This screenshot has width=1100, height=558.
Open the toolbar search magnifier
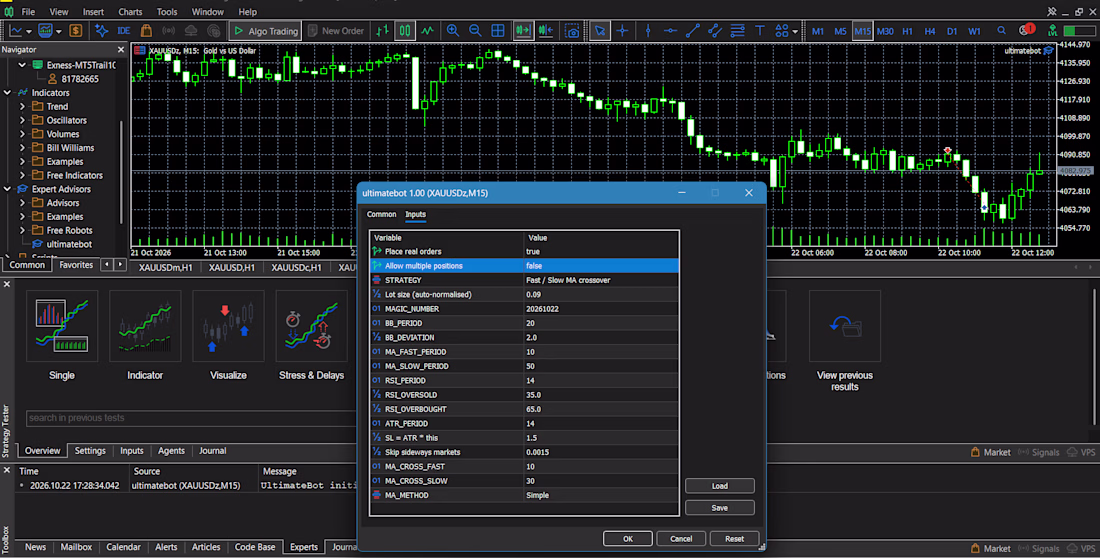coord(1001,31)
